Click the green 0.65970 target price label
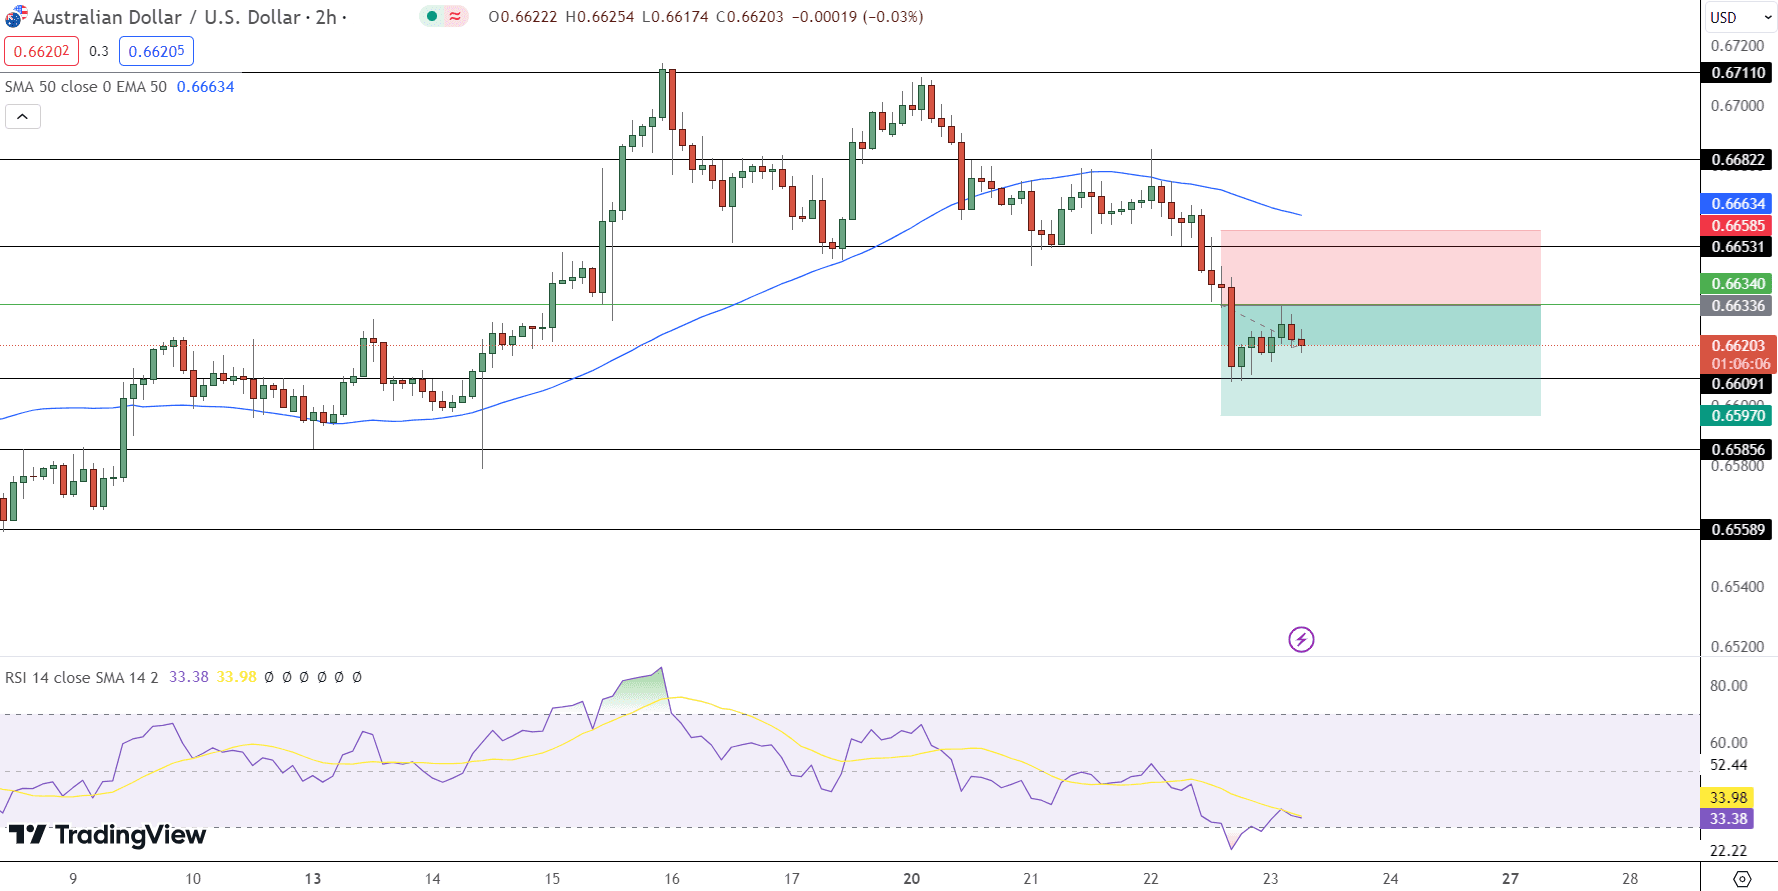The image size is (1778, 891). click(x=1738, y=416)
